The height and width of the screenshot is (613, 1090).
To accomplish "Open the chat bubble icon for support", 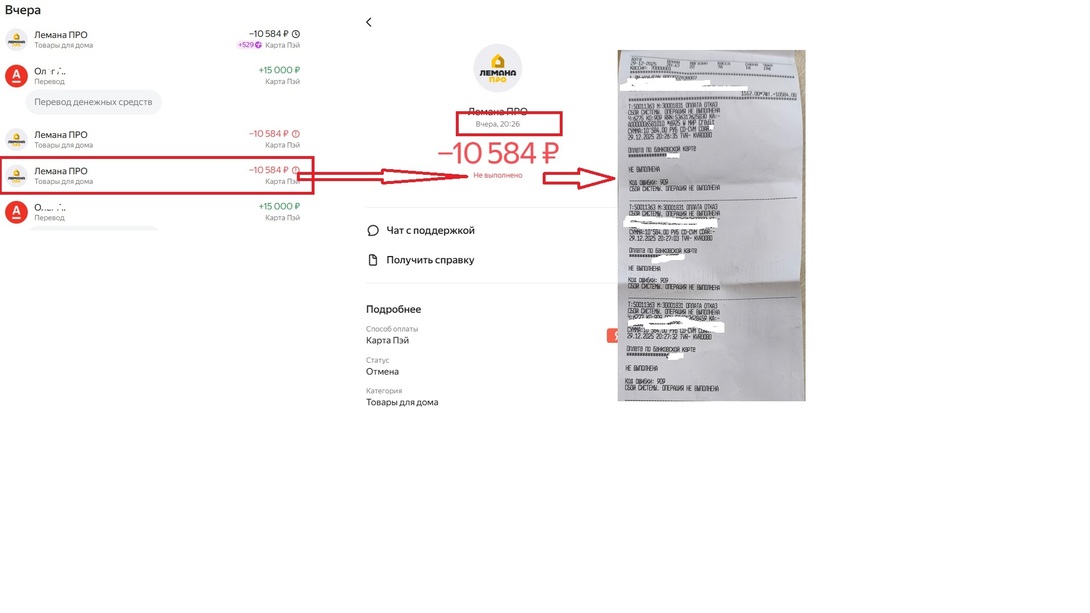I will 373,230.
